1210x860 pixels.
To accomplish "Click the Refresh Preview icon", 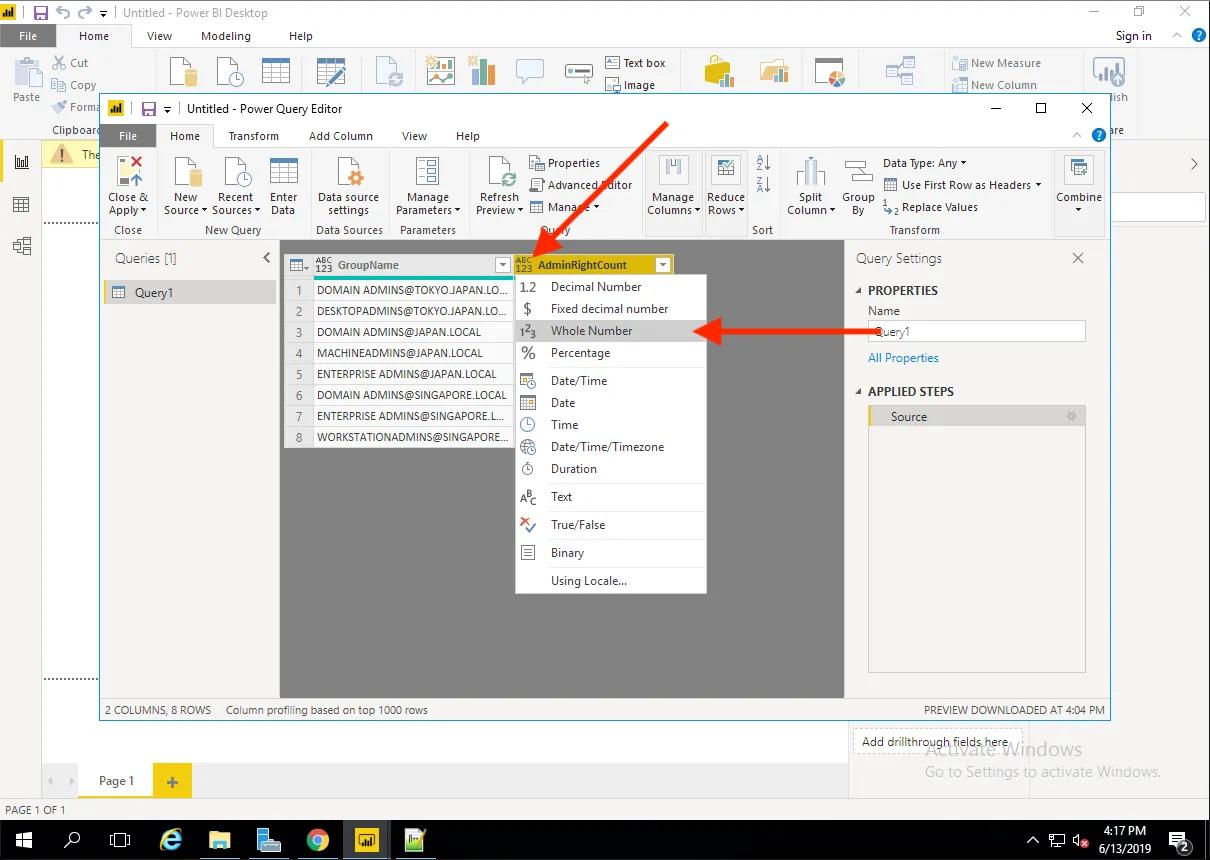I will [500, 172].
